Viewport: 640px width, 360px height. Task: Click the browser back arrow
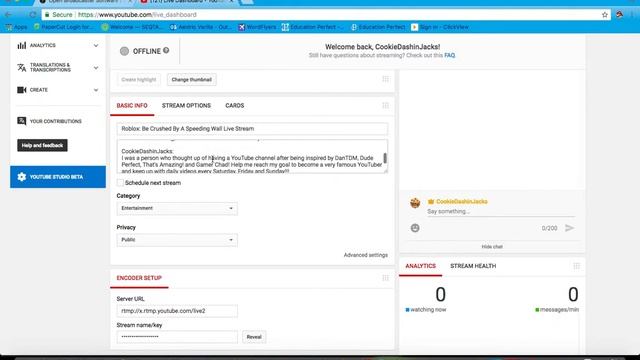coord(9,15)
